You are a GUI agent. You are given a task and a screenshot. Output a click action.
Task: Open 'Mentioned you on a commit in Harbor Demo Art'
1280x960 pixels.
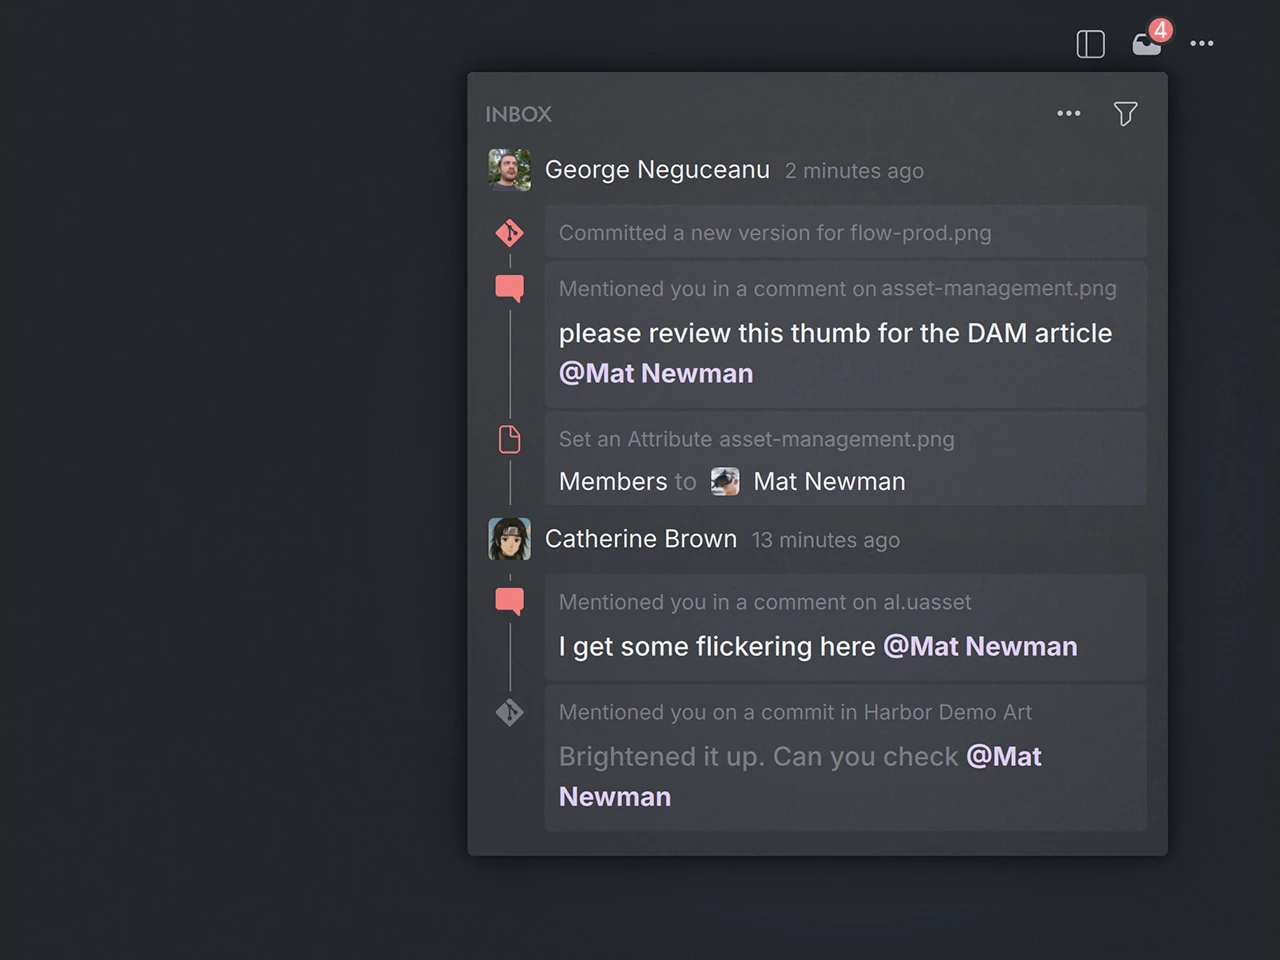pyautogui.click(x=846, y=758)
